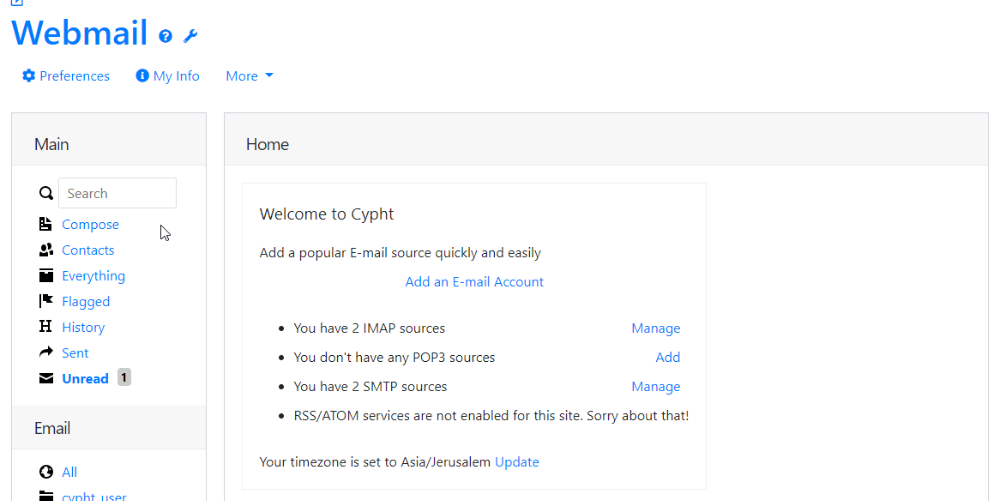Open the Contacts link
1000x501 pixels.
(x=88, y=250)
